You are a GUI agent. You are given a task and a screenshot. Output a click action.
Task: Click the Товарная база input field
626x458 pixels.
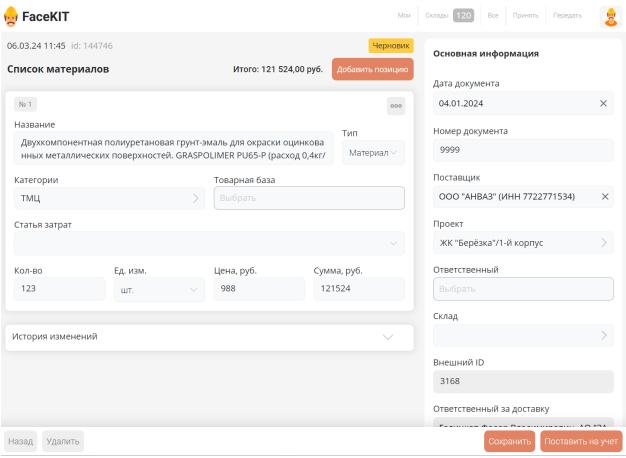(x=308, y=198)
